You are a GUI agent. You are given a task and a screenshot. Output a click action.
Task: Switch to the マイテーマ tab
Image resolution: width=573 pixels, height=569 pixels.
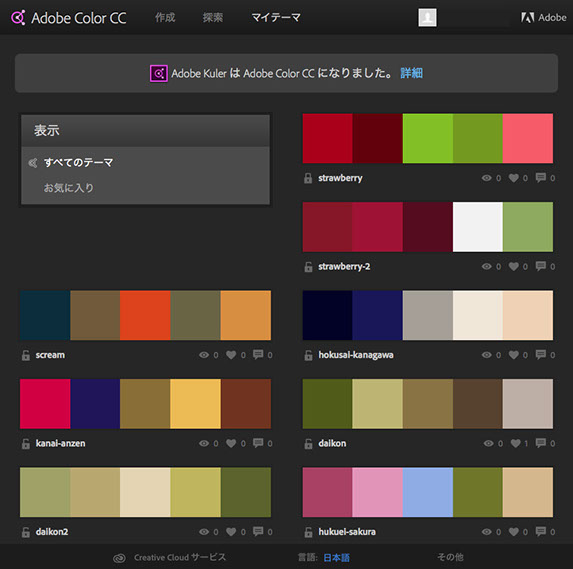pos(276,18)
